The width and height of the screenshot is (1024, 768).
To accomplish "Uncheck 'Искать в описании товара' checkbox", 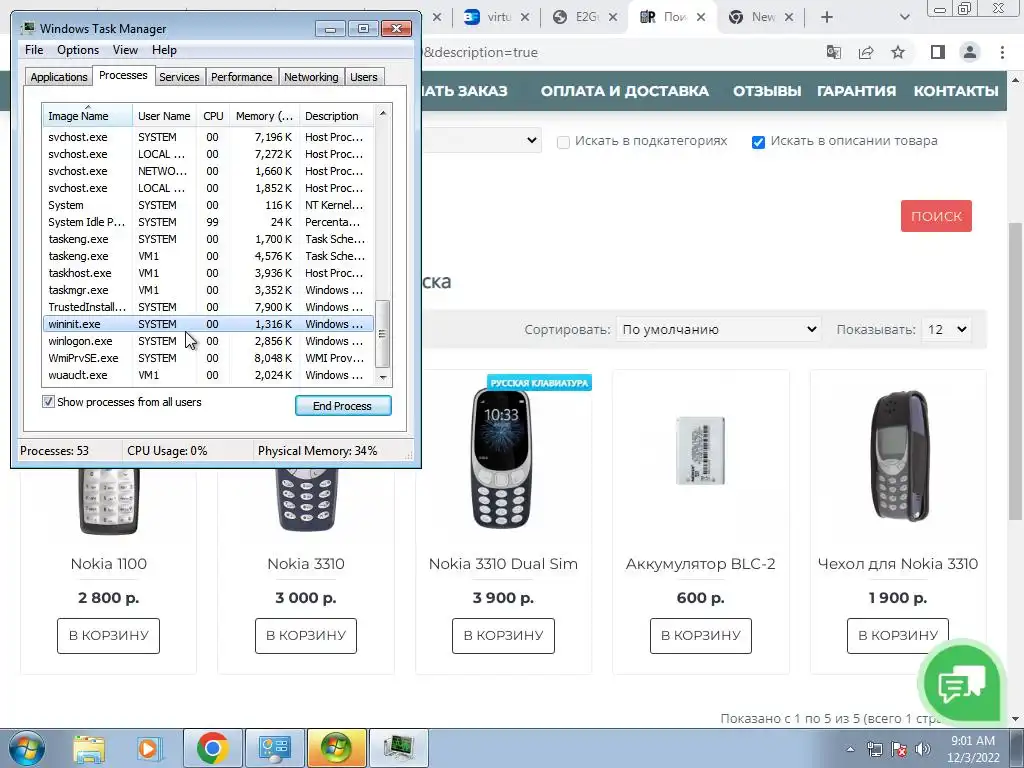I will [758, 142].
